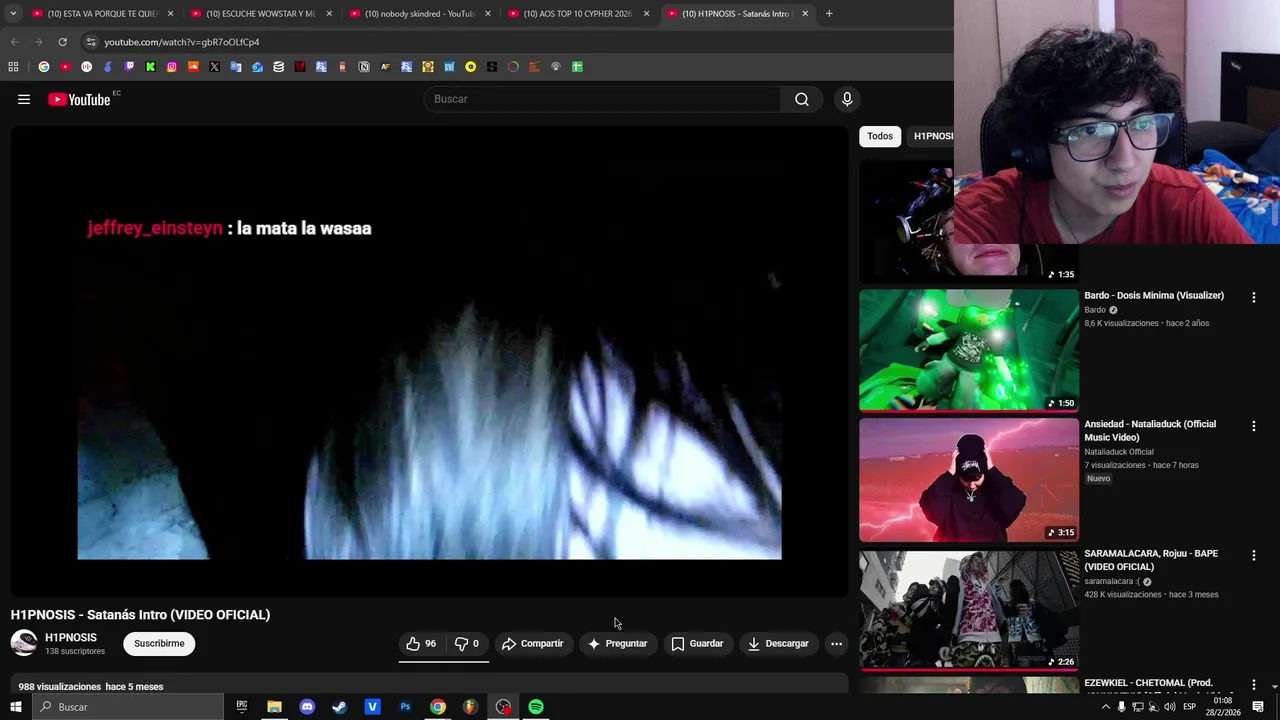Switch to nobody skindred browser tab

click(x=420, y=14)
